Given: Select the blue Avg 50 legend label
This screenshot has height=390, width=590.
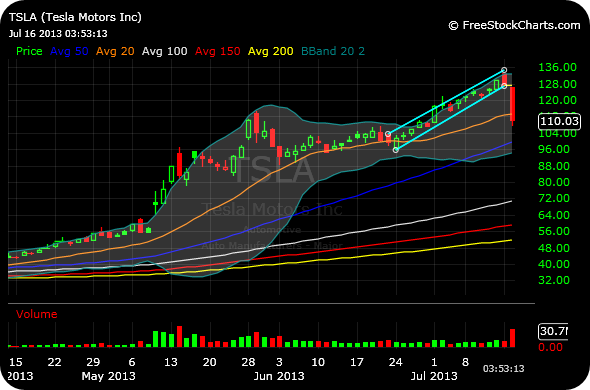Looking at the screenshot, I should tap(69, 51).
